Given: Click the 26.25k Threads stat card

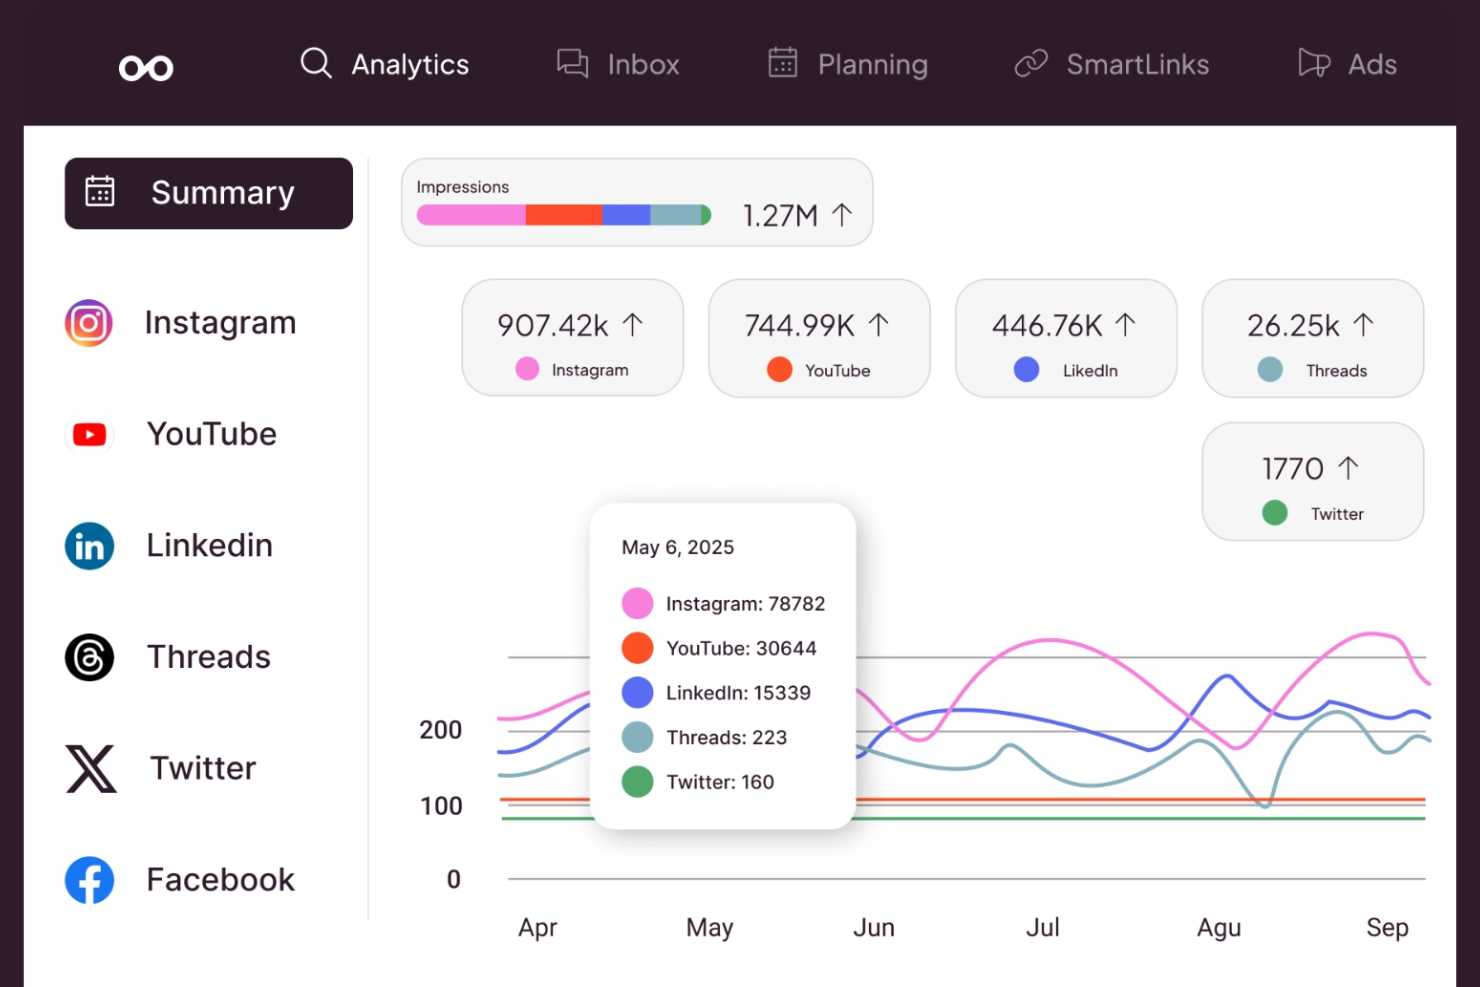Looking at the screenshot, I should tap(1313, 338).
